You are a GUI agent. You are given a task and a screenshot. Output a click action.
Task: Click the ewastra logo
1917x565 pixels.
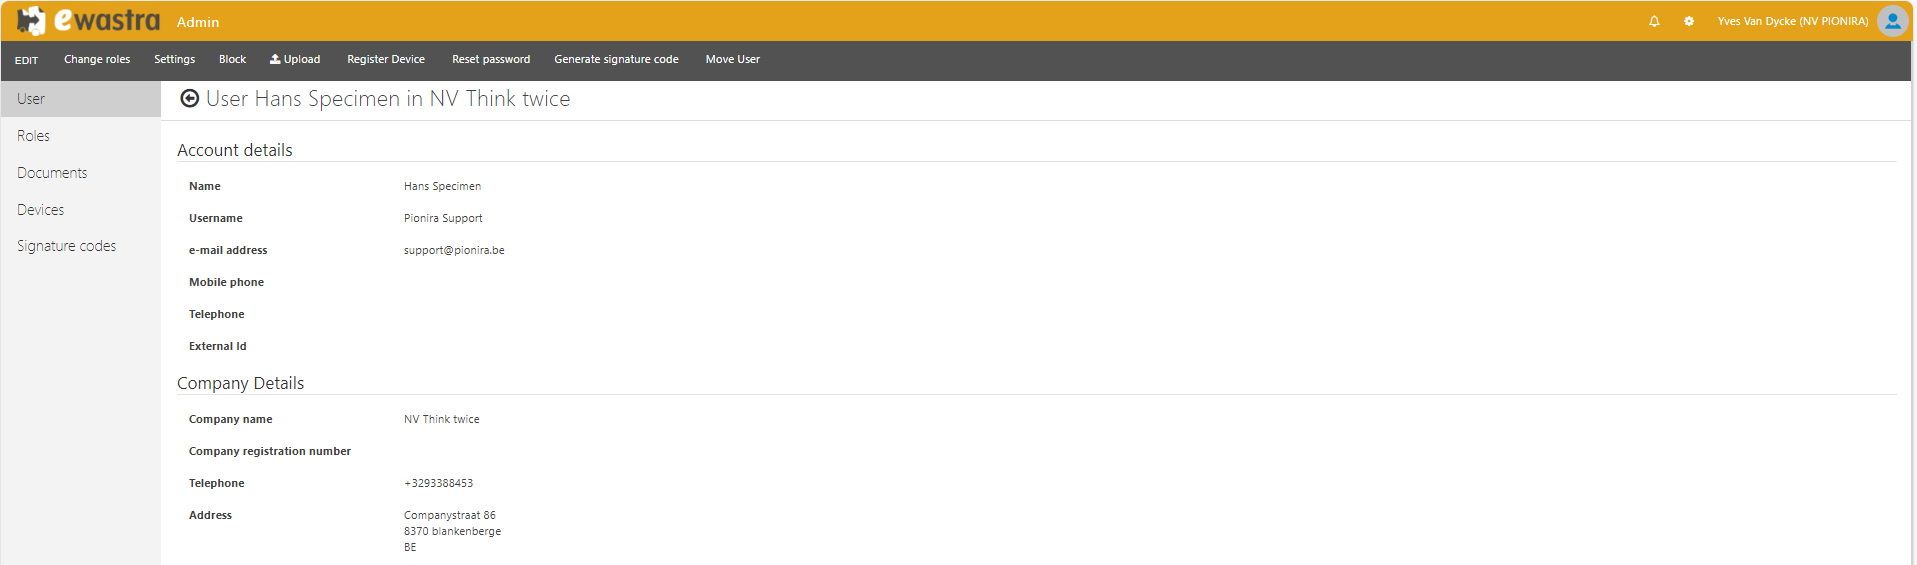pos(88,20)
